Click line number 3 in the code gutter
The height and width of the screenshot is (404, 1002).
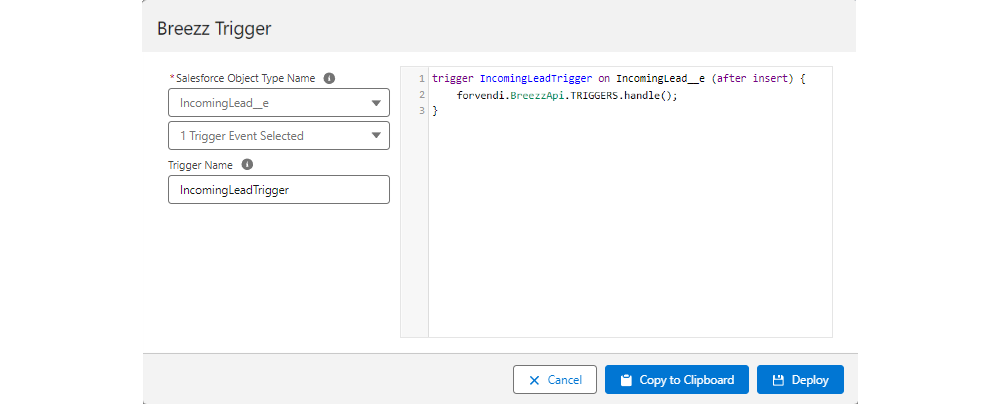click(422, 110)
